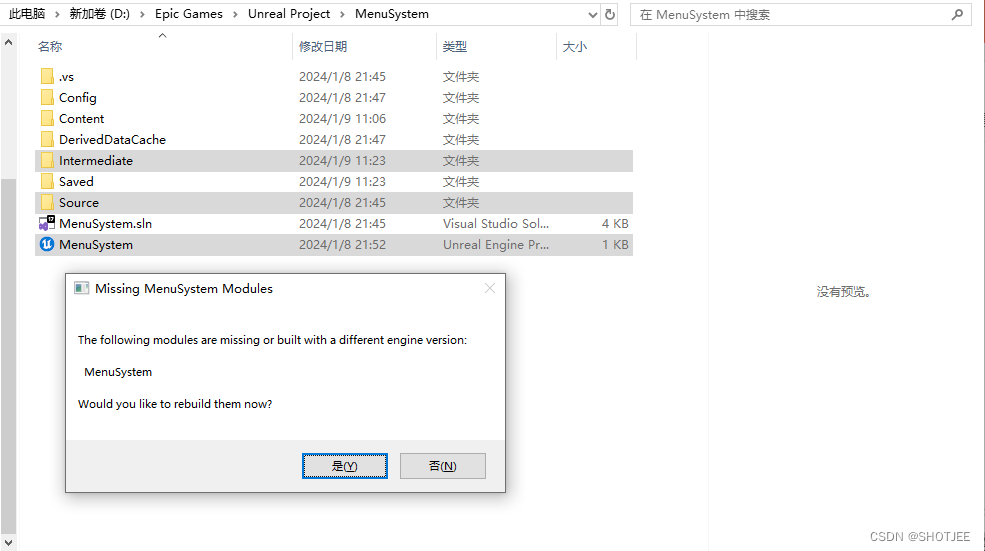
Task: Expand the chevron after Unreal Project breadcrumb
Action: pyautogui.click(x=342, y=14)
